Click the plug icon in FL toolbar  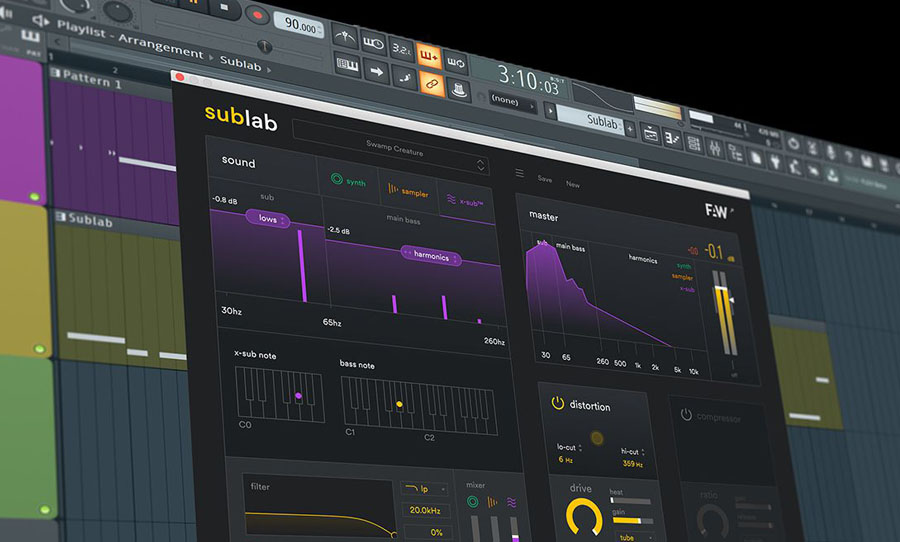(x=775, y=162)
